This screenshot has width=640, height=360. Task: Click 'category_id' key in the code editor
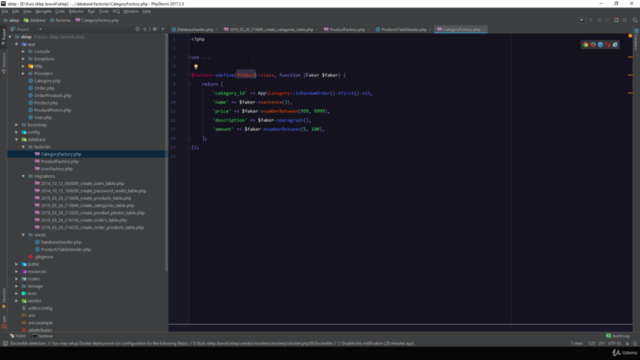[230, 93]
